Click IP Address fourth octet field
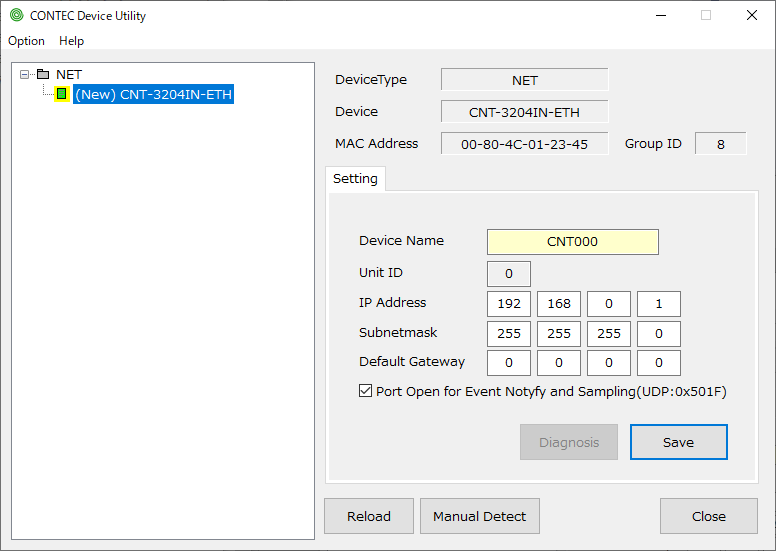Screen dimensions: 776x551 tap(659, 303)
